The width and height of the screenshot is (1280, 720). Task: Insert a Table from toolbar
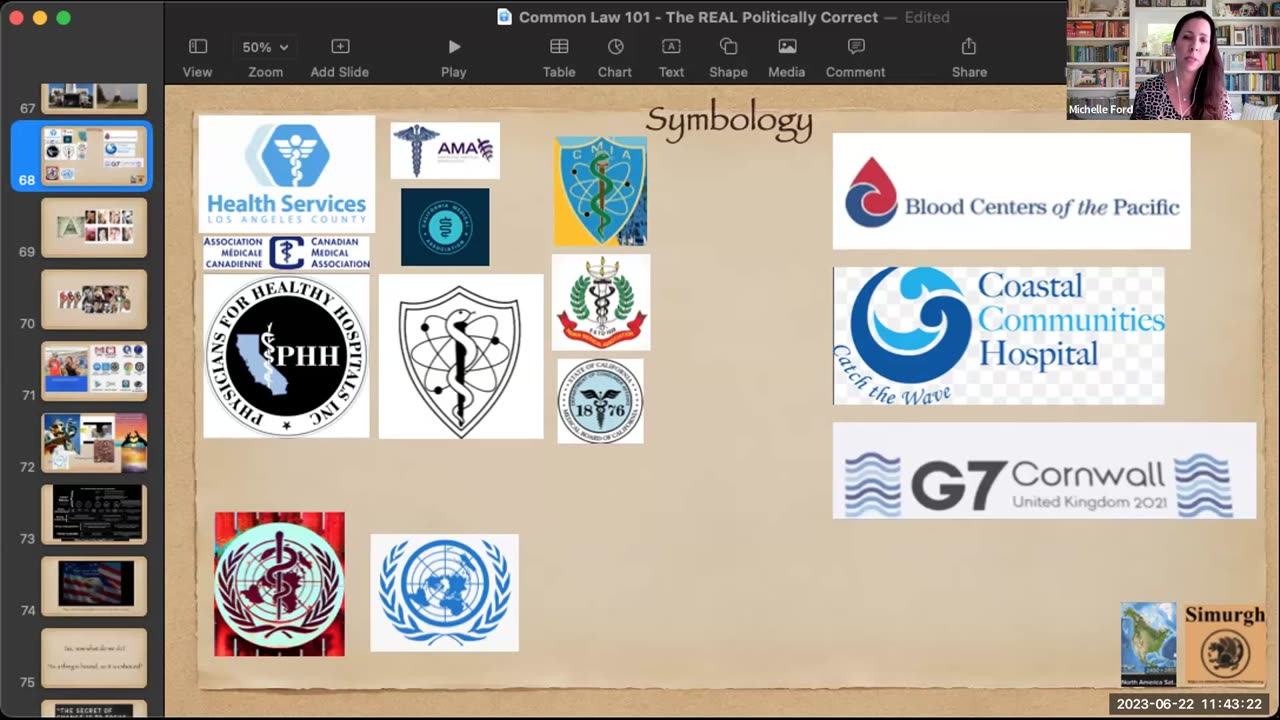coord(559,47)
